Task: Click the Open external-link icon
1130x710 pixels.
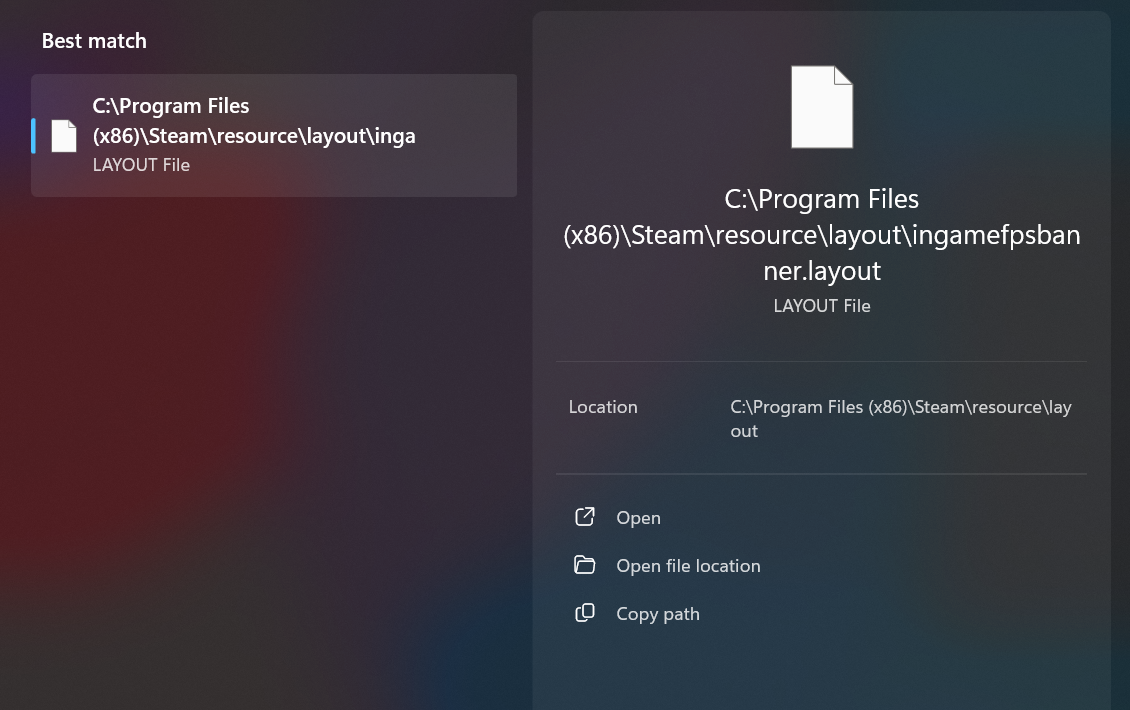Action: [584, 517]
